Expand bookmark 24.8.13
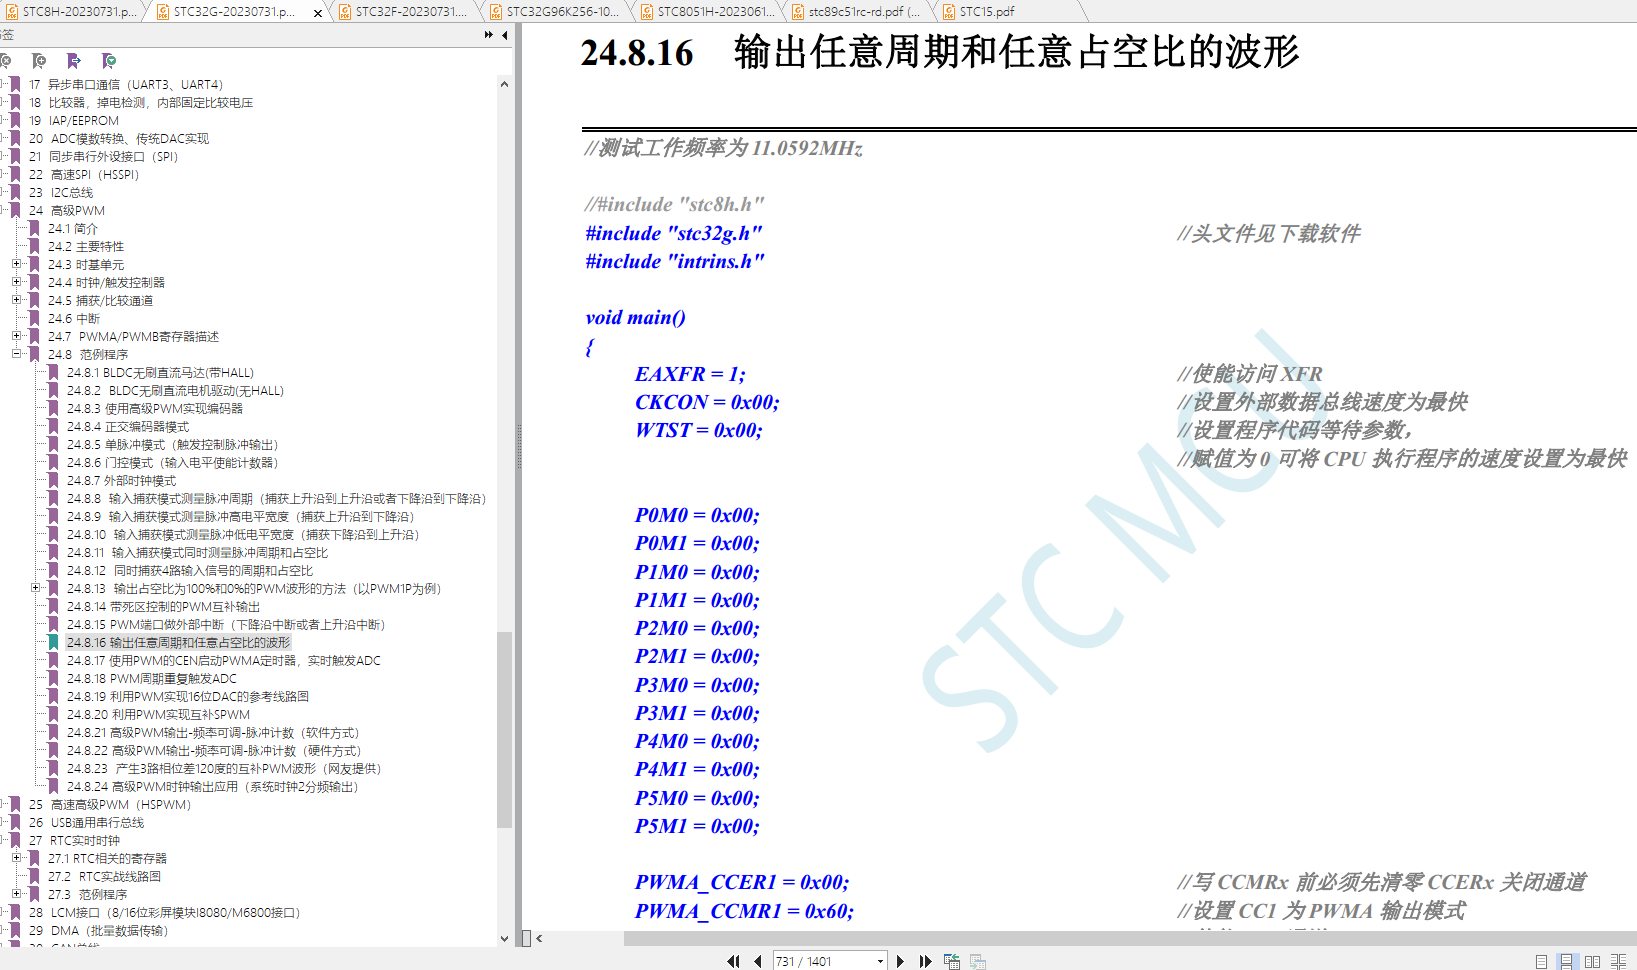This screenshot has height=970, width=1637. tap(35, 588)
